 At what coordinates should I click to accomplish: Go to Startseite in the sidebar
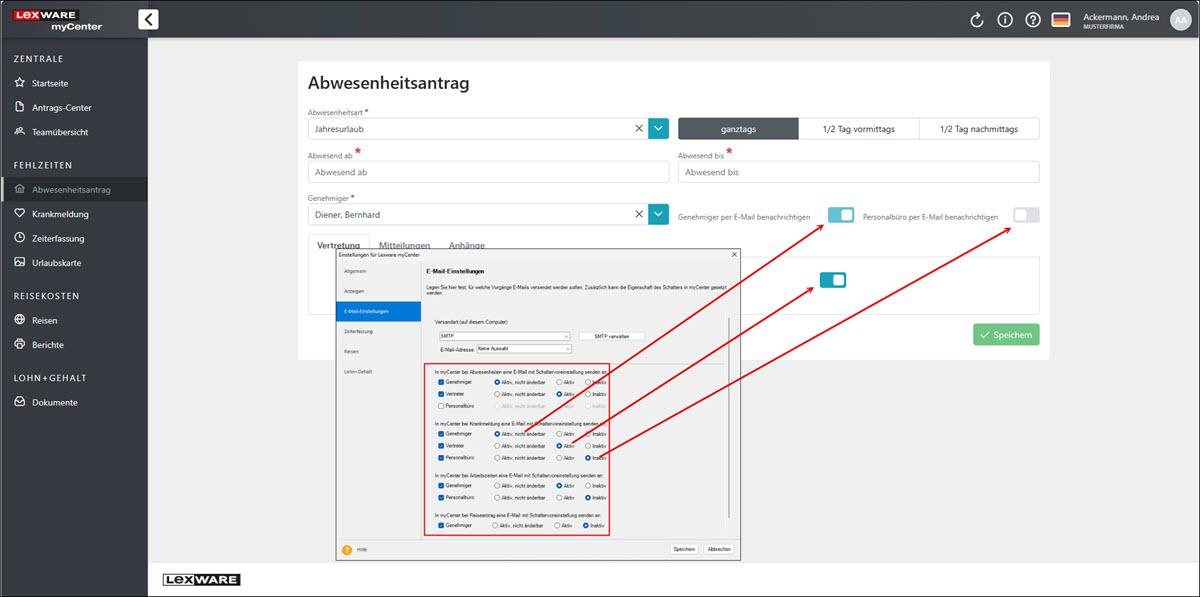[x=49, y=83]
